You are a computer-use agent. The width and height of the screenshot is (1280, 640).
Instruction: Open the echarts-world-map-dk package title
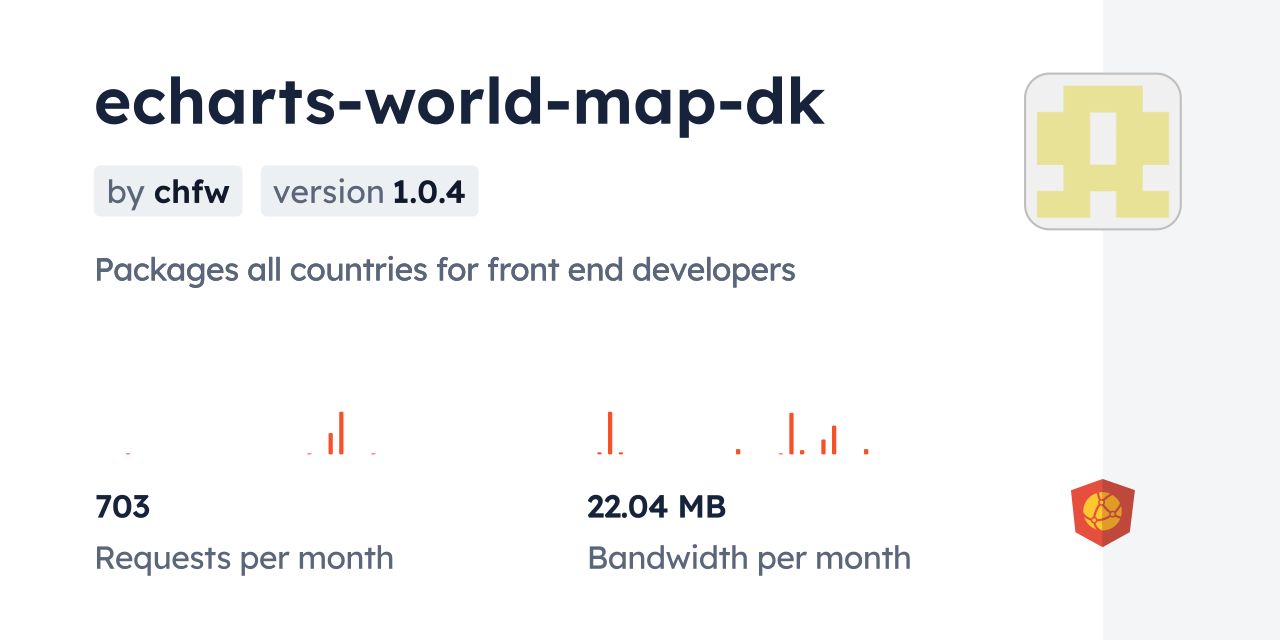(459, 103)
